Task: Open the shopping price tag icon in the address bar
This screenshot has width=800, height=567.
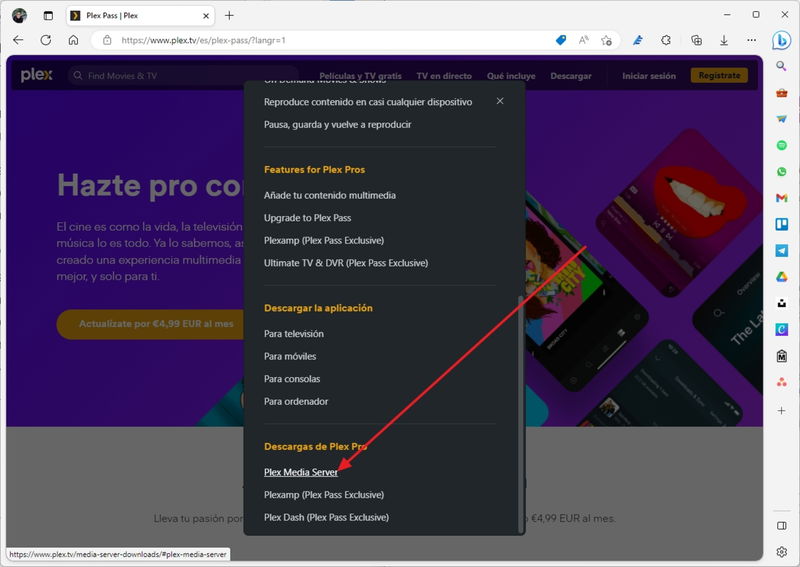Action: pyautogui.click(x=561, y=40)
